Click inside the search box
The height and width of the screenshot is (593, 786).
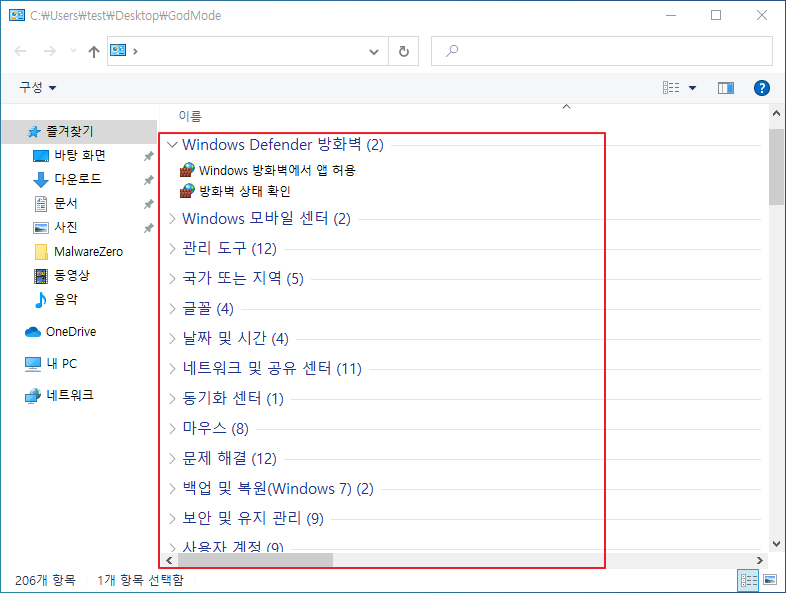602,51
